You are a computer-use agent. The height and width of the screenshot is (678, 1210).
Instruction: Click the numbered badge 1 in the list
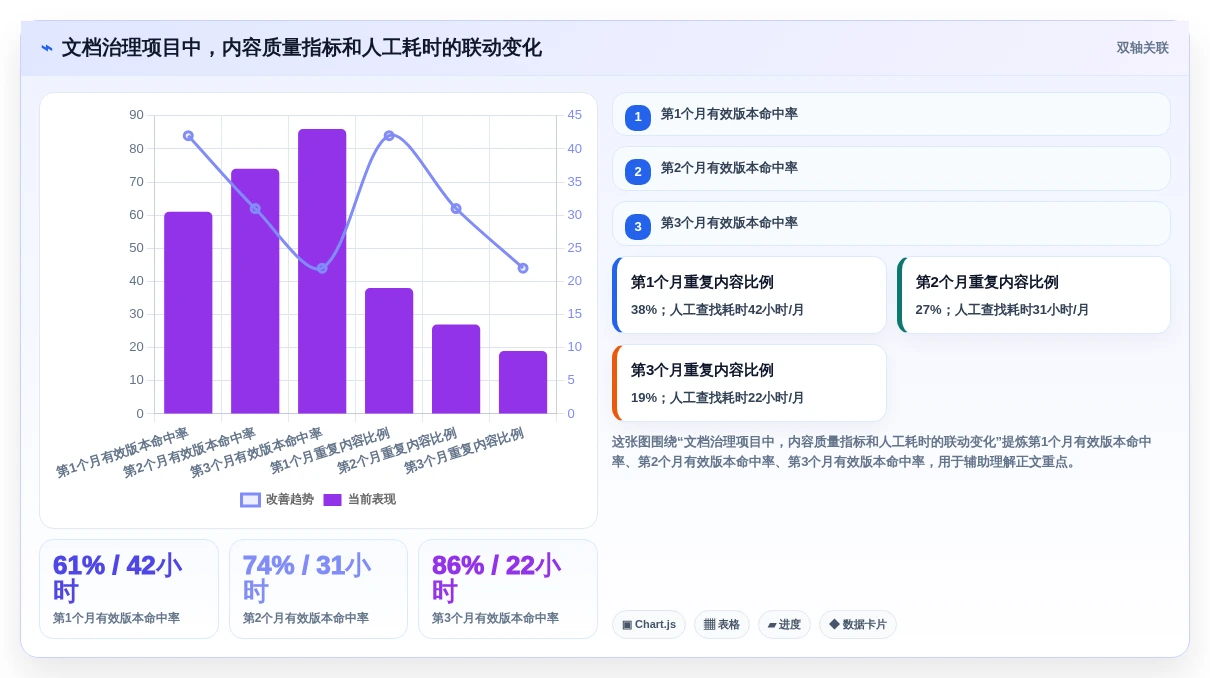(x=638, y=117)
